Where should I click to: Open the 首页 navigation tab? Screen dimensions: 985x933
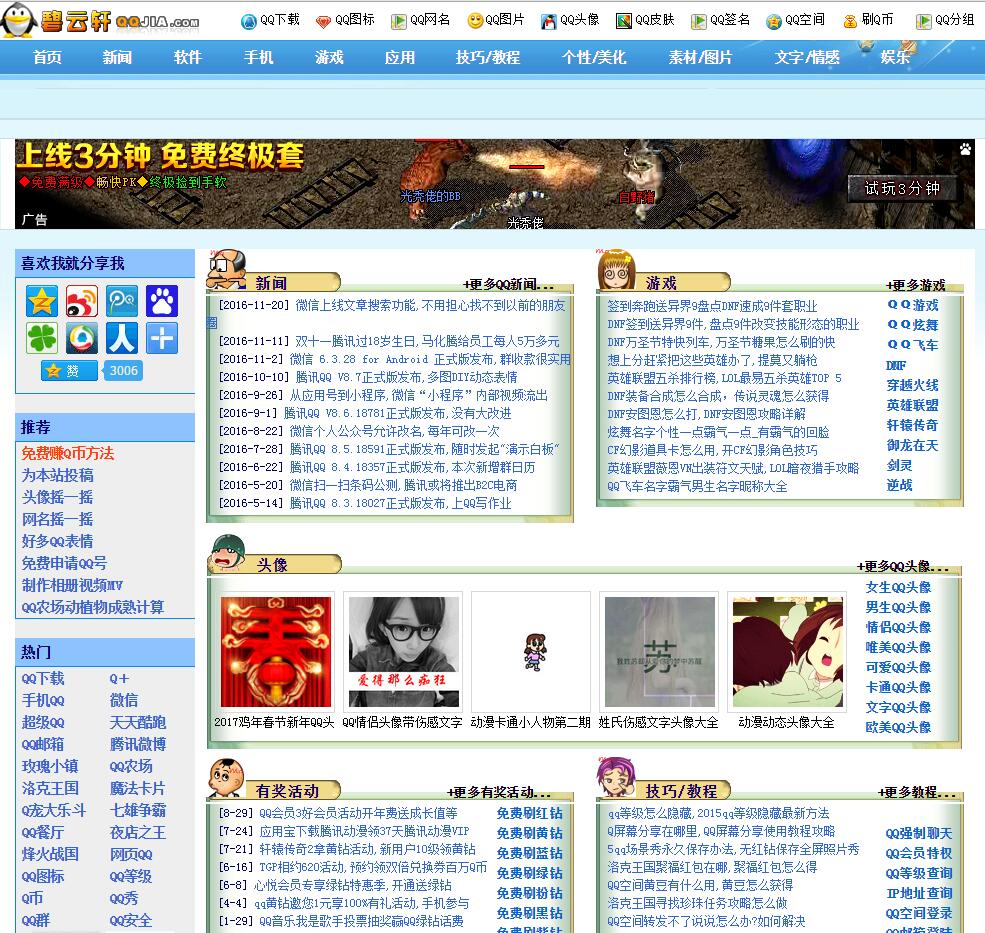coord(48,57)
